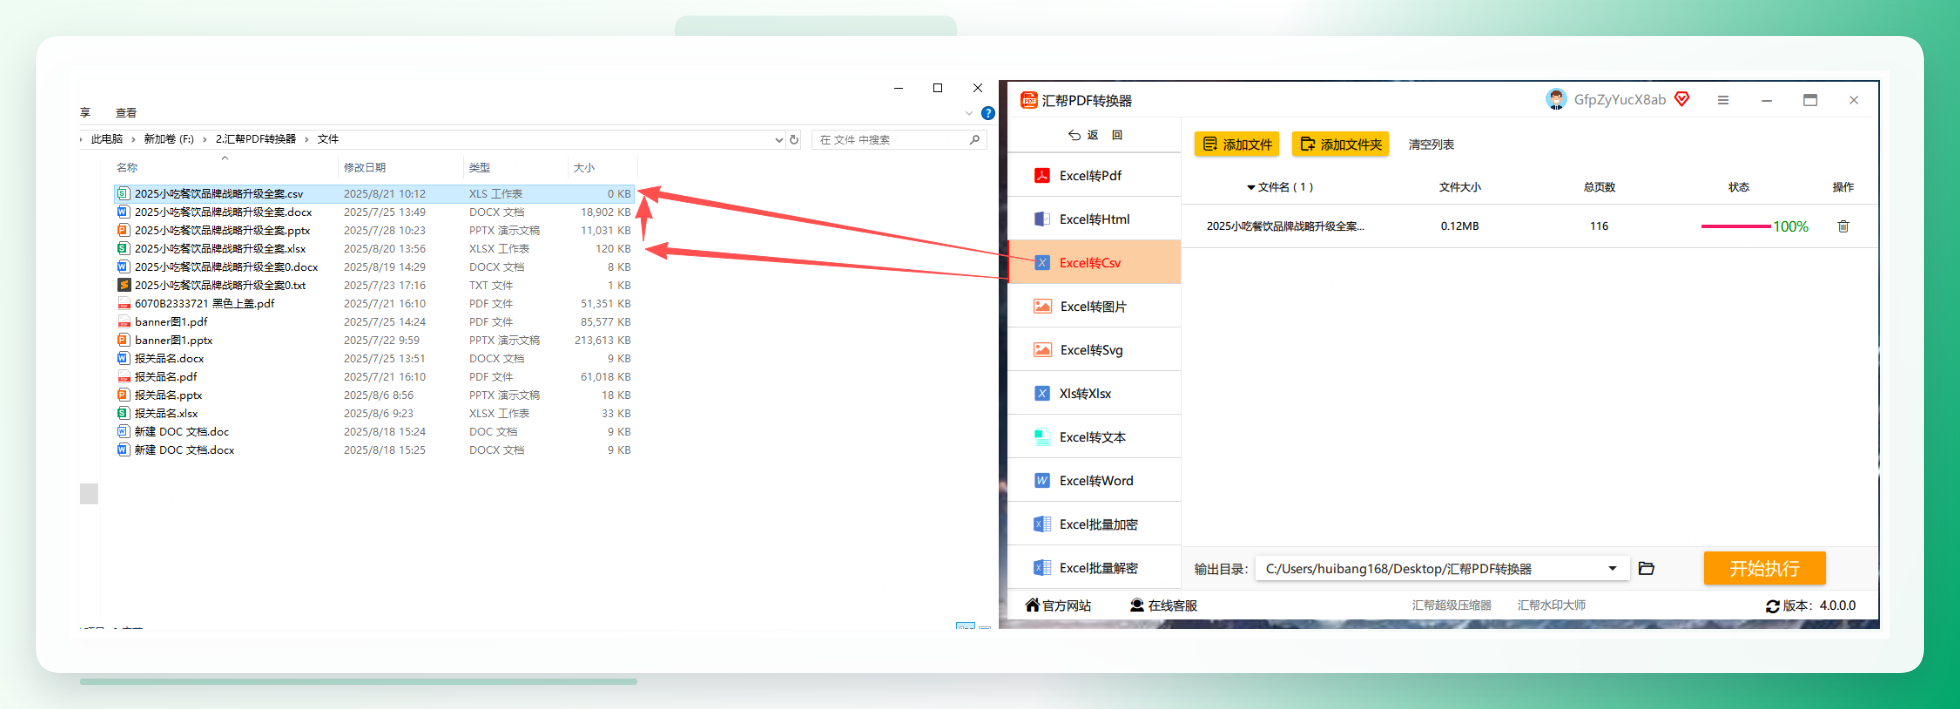Image resolution: width=1960 pixels, height=709 pixels.
Task: Select the Xls转Xlsx conversion option
Action: pyautogui.click(x=1094, y=393)
